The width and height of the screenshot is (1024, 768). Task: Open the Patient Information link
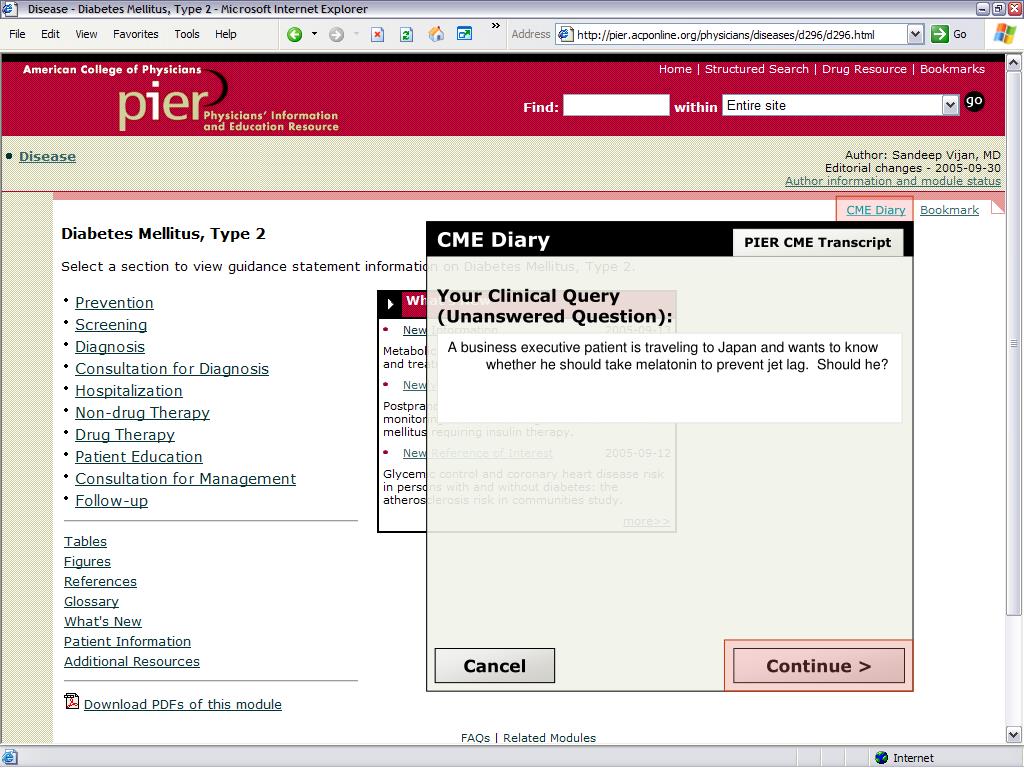127,641
